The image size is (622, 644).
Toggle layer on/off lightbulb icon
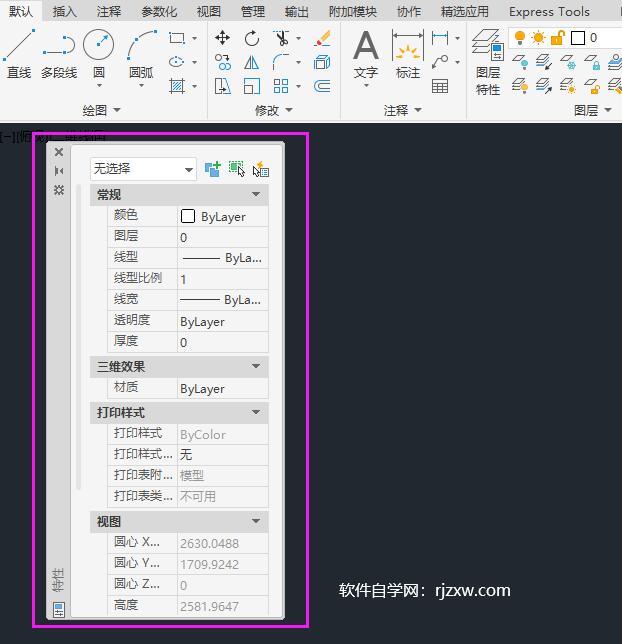pyautogui.click(x=520, y=38)
